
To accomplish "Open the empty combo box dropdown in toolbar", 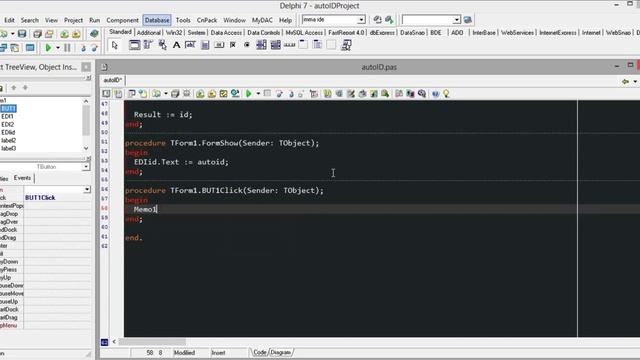I will [x=456, y=20].
